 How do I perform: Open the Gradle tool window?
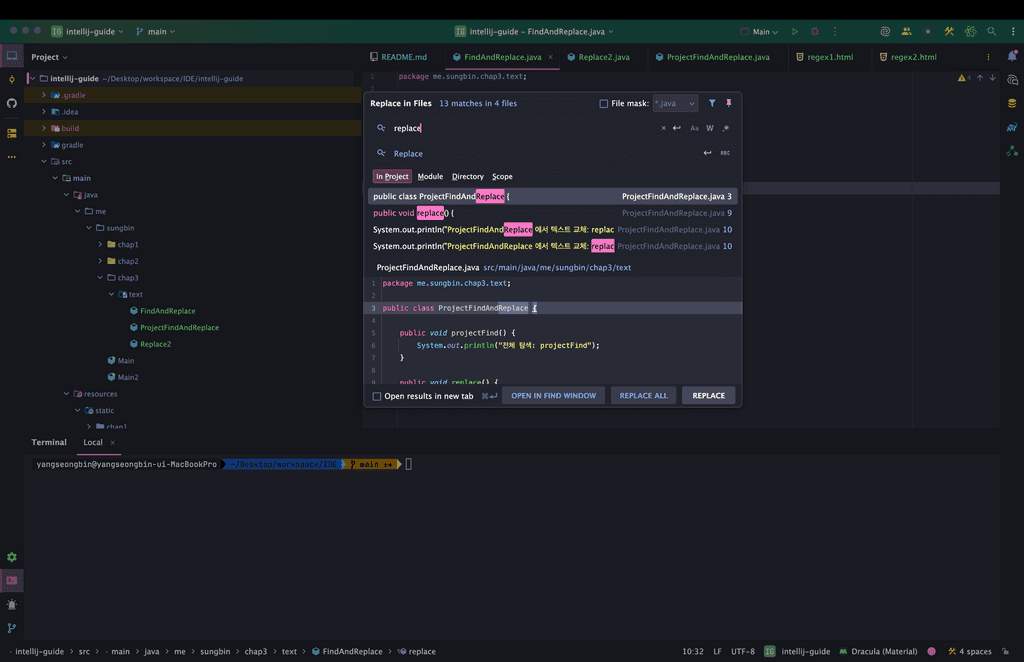click(x=1012, y=127)
